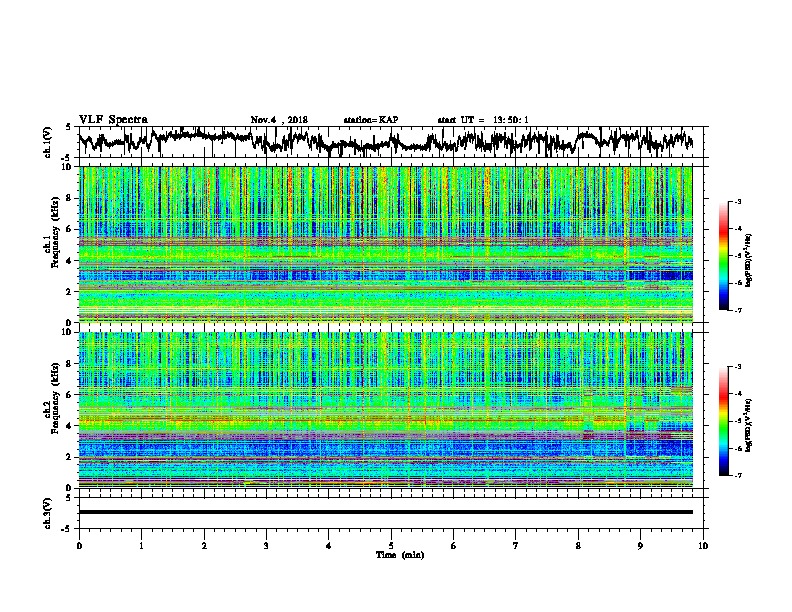
Task: Click the flat ch.3 voltage trace
Action: coord(385,512)
